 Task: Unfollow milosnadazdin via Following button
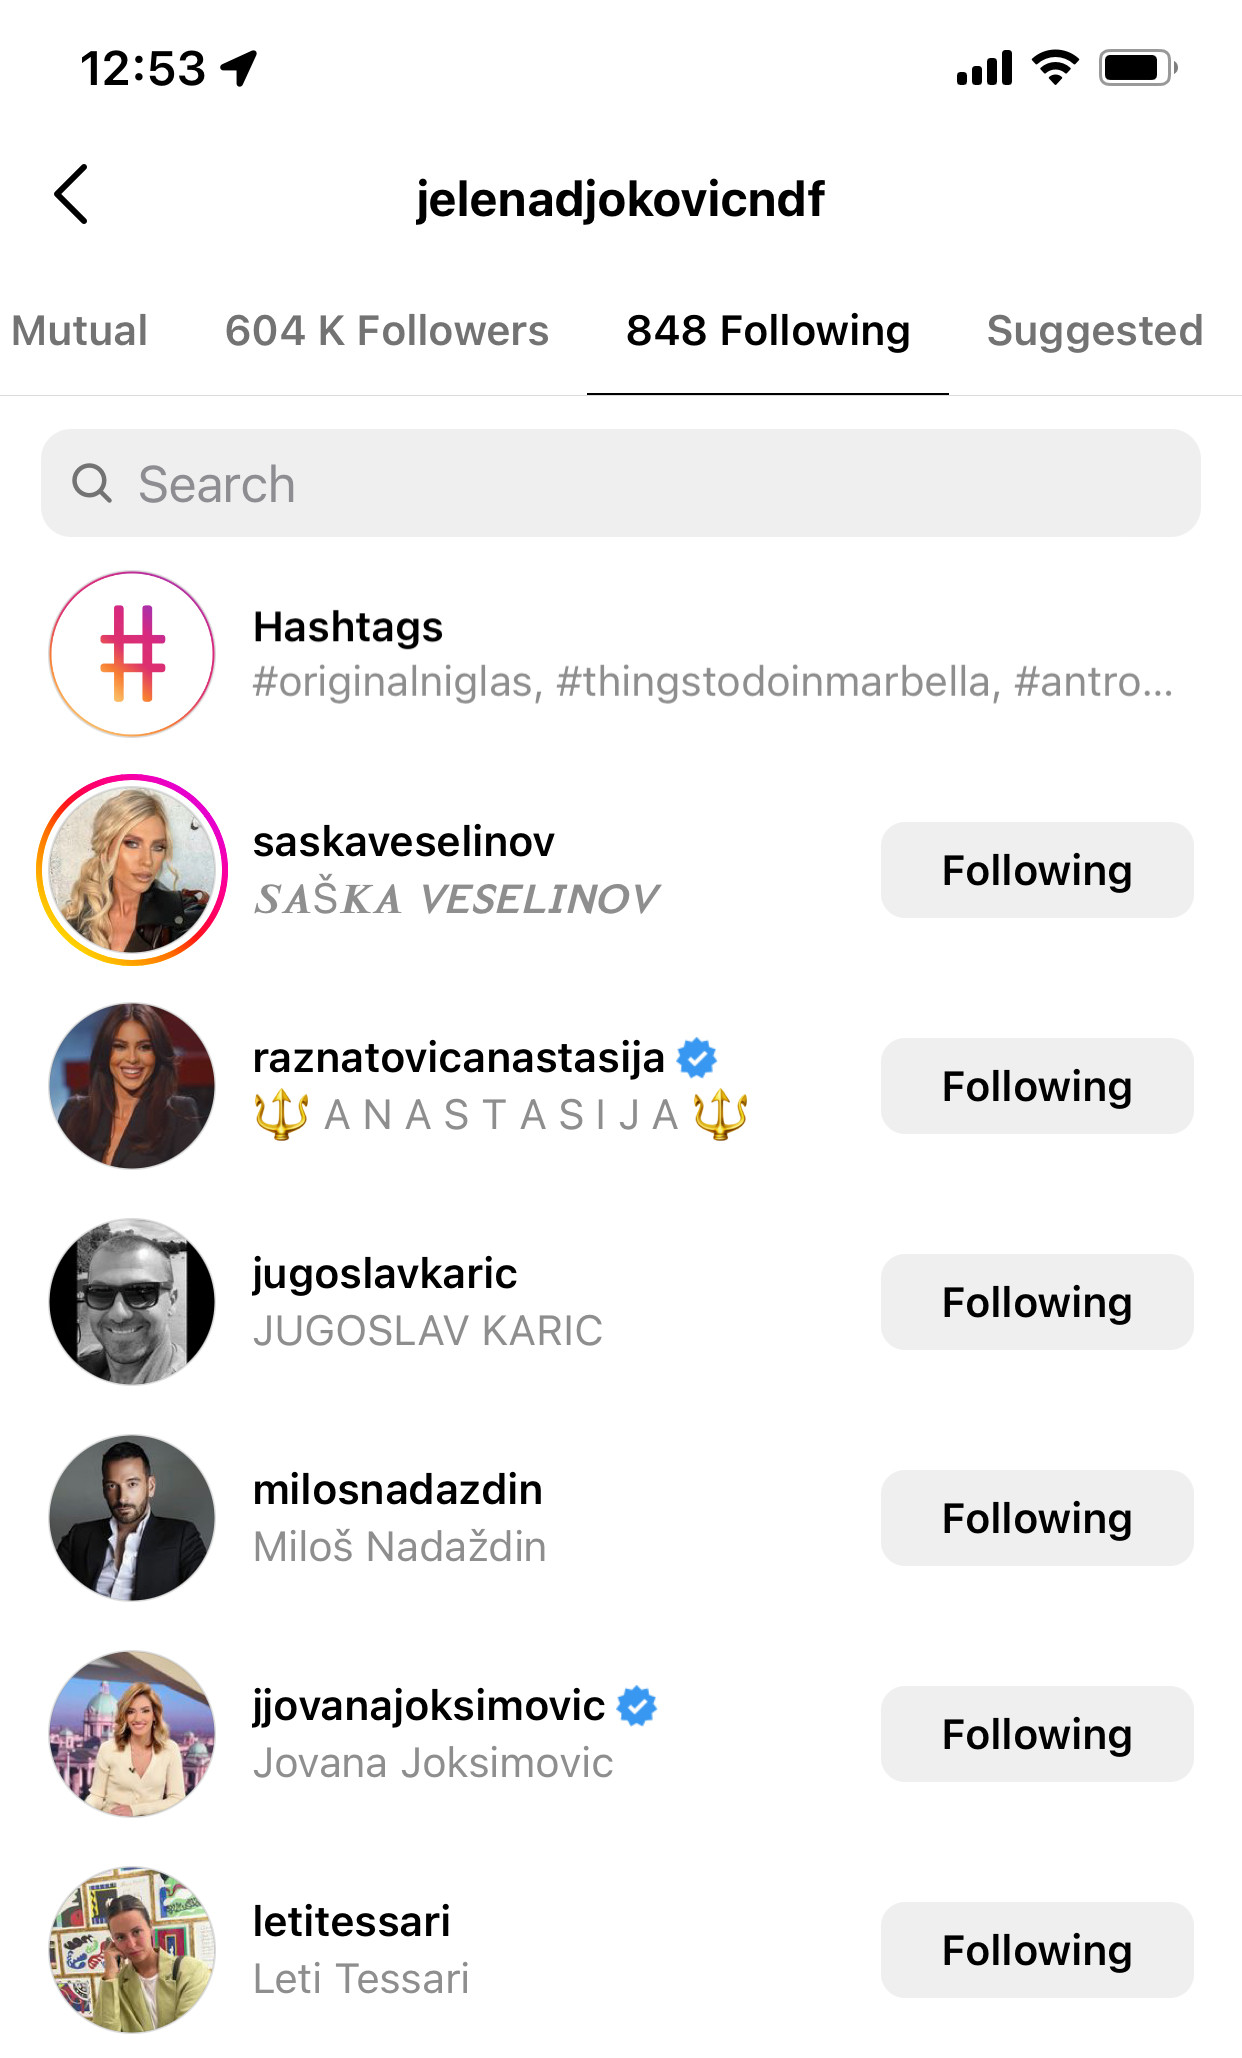1036,1518
